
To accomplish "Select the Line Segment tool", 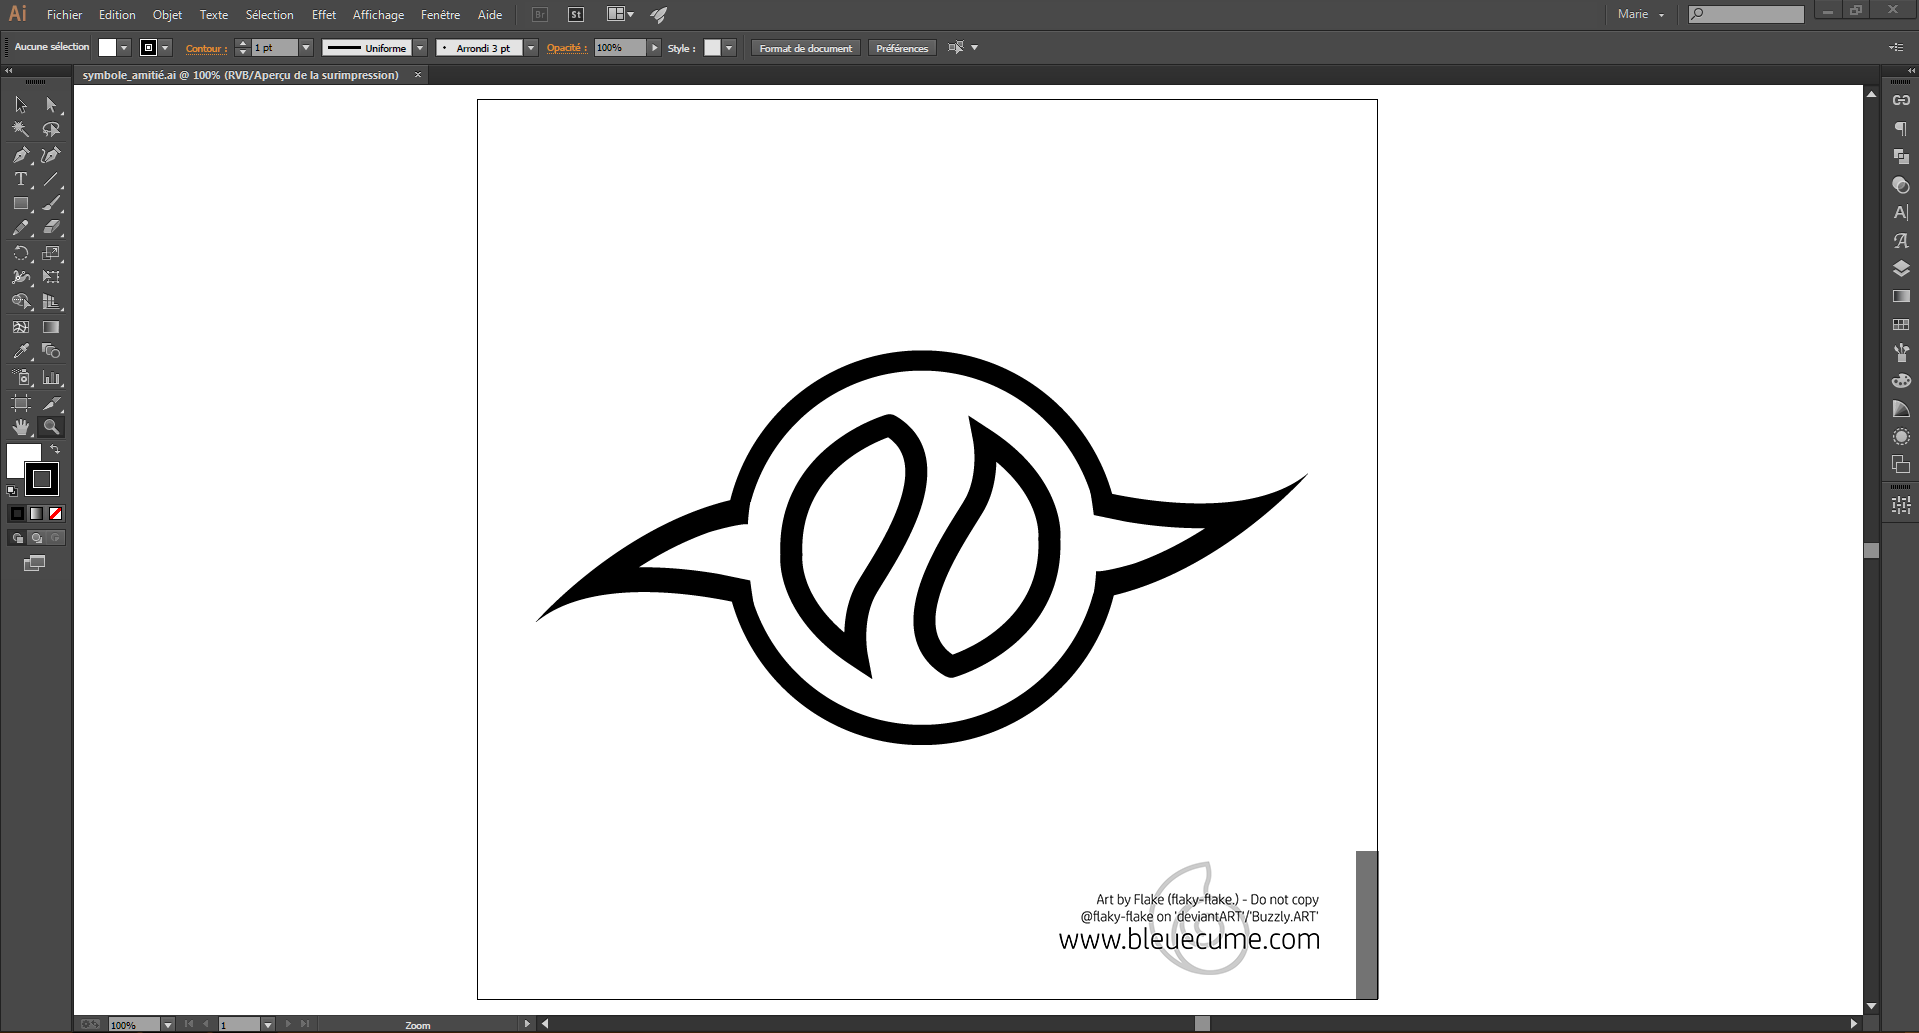I will [51, 179].
